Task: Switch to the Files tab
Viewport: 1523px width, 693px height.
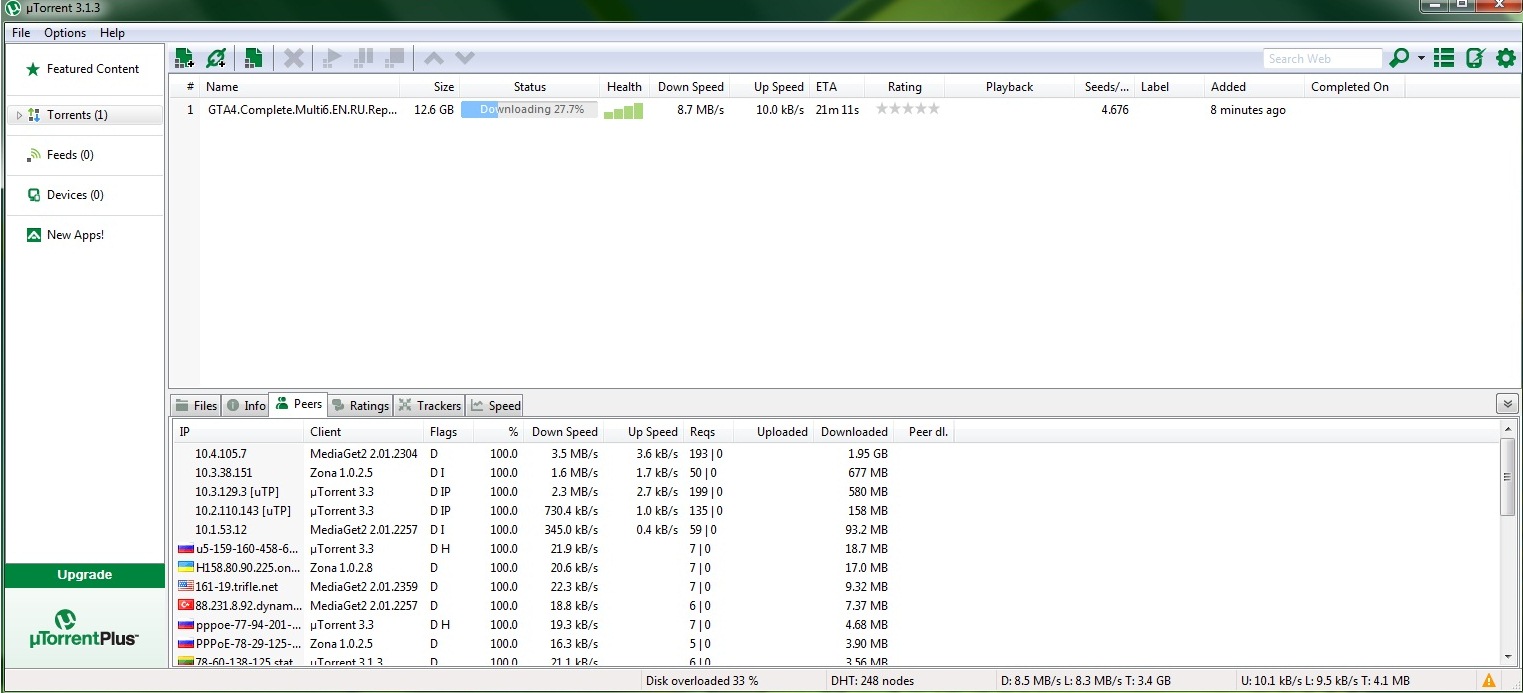Action: tap(195, 405)
